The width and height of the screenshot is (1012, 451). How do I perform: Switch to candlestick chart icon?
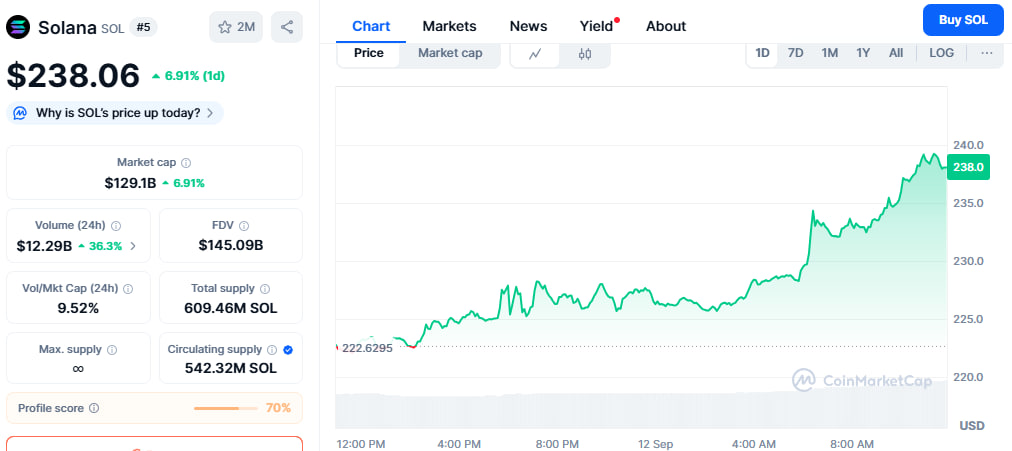[585, 54]
